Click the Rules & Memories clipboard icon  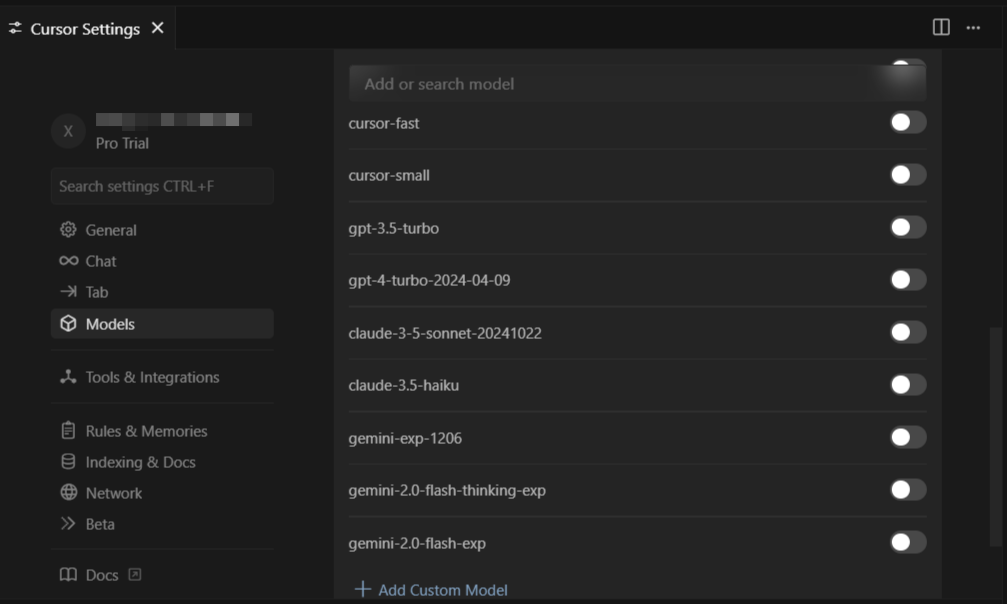pos(68,431)
